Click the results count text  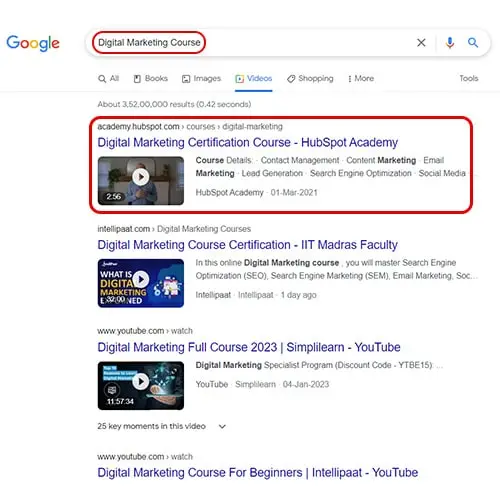pyautogui.click(x=174, y=104)
